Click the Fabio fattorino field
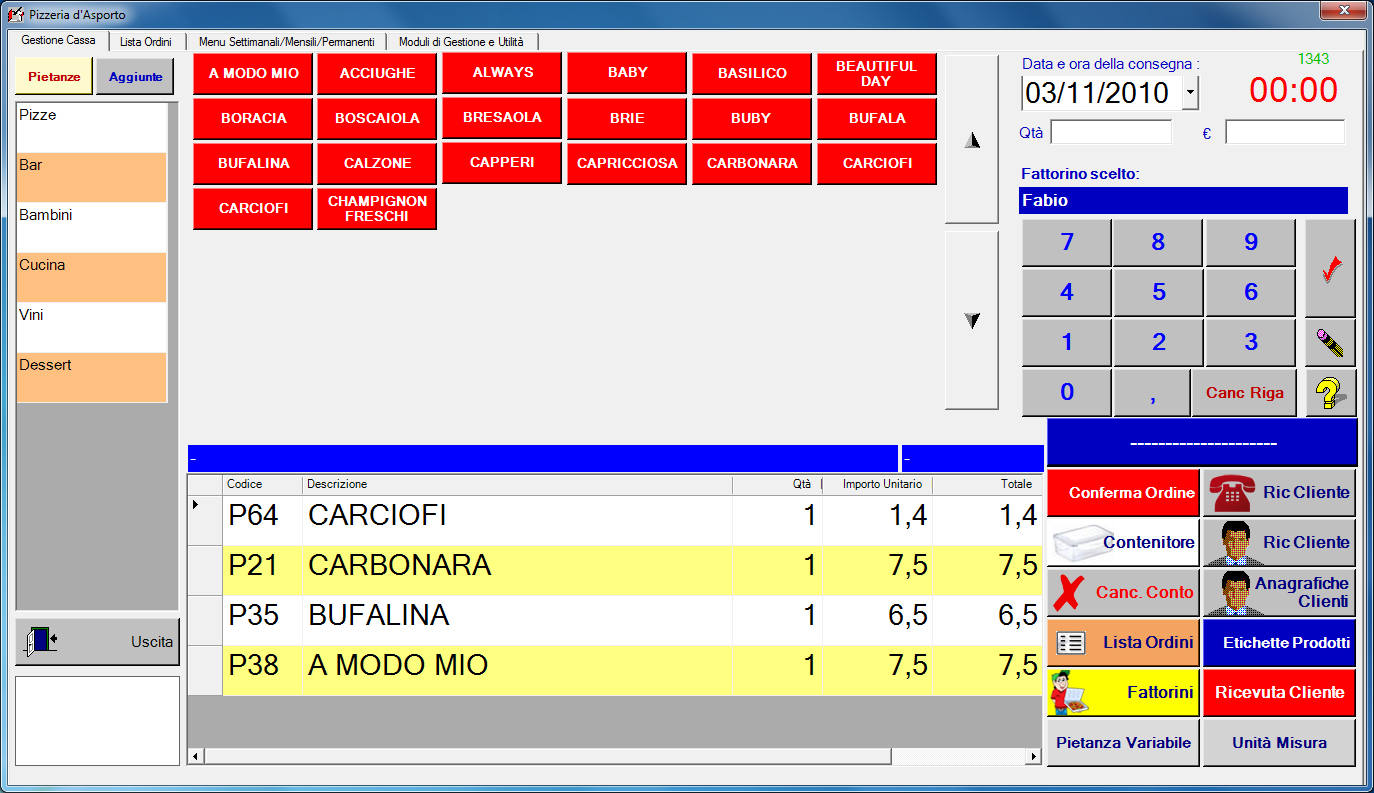Image resolution: width=1374 pixels, height=793 pixels. 1183,200
